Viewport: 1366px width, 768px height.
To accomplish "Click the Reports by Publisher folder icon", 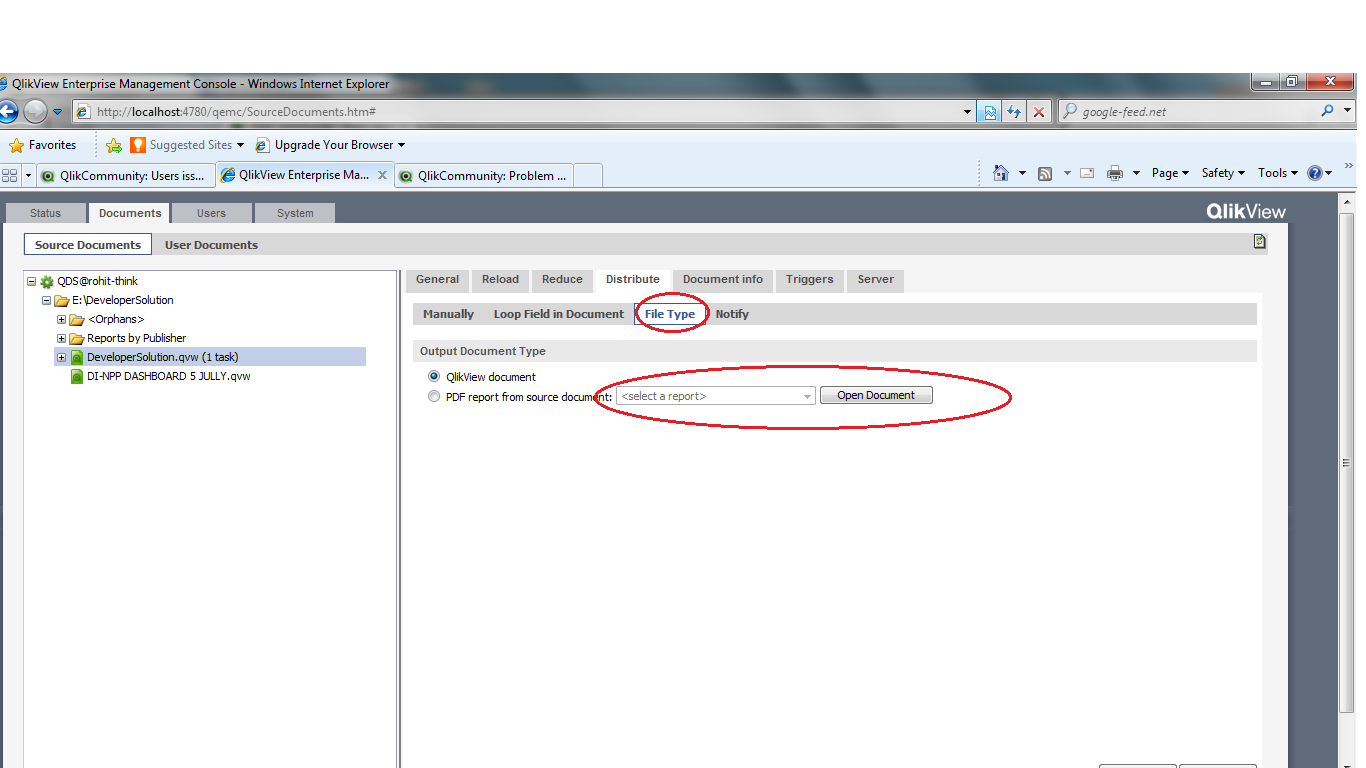I will [x=77, y=338].
